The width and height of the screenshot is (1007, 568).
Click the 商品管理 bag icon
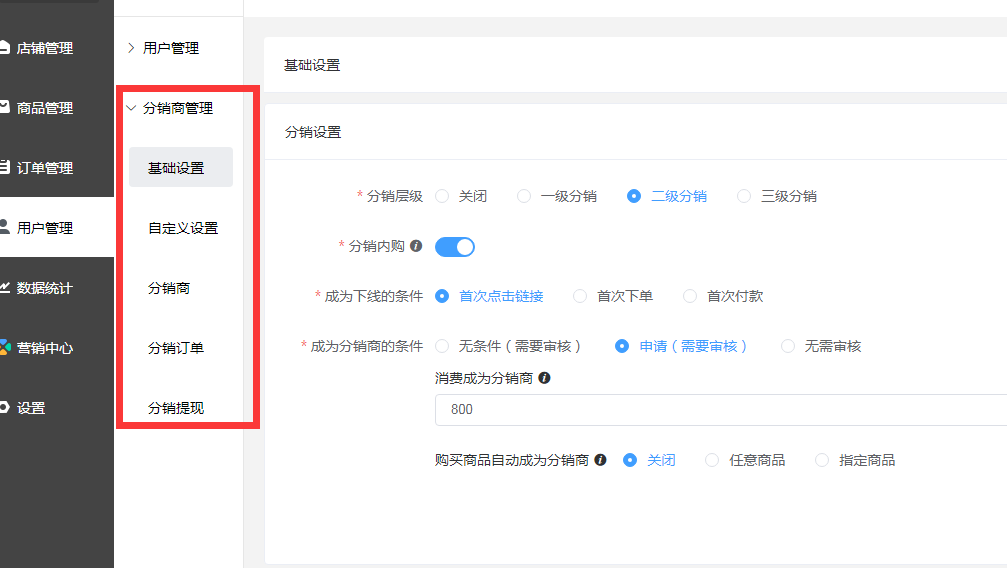pyautogui.click(x=4, y=107)
